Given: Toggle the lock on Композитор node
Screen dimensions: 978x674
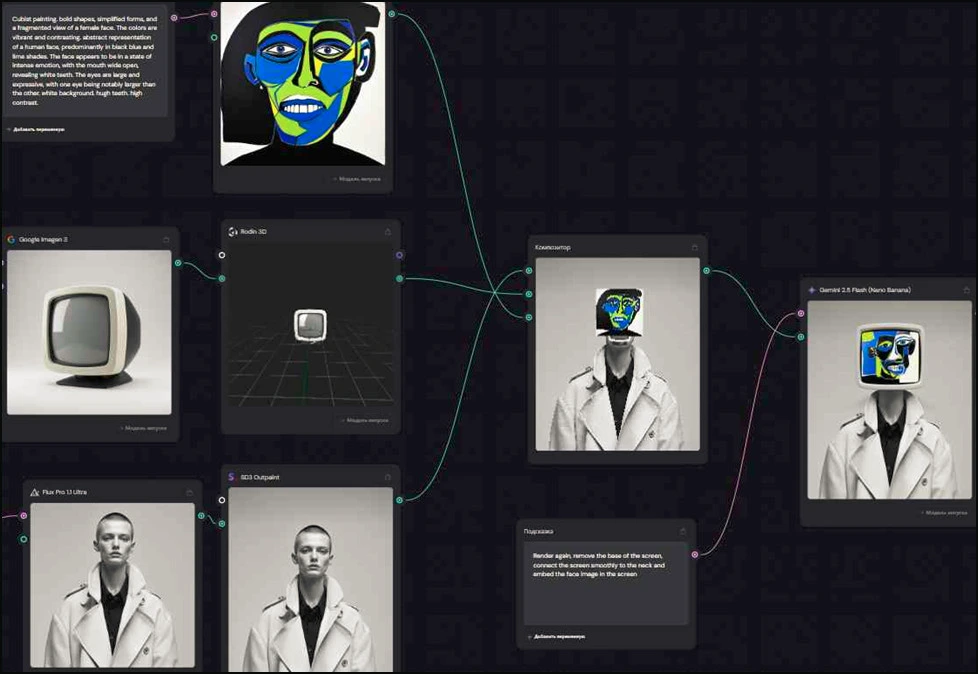Looking at the screenshot, I should [x=695, y=247].
